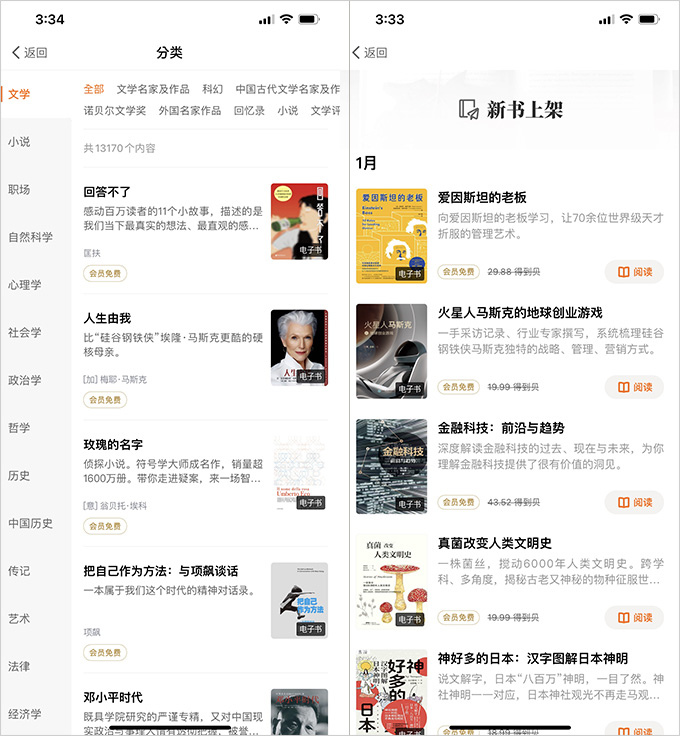Screen dimensions: 680x736
Task: Select the 政治学 category in sidebar
Action: click(x=24, y=380)
